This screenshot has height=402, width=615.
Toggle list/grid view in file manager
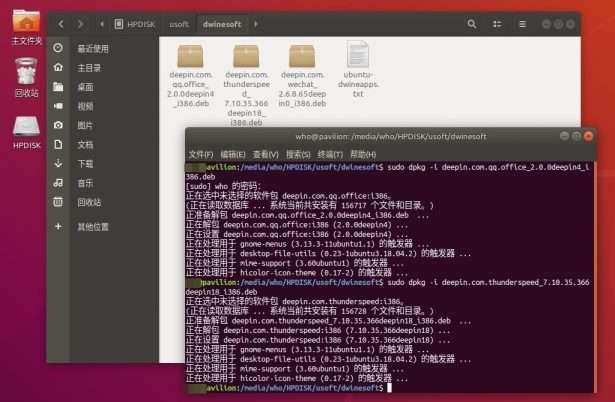497,24
